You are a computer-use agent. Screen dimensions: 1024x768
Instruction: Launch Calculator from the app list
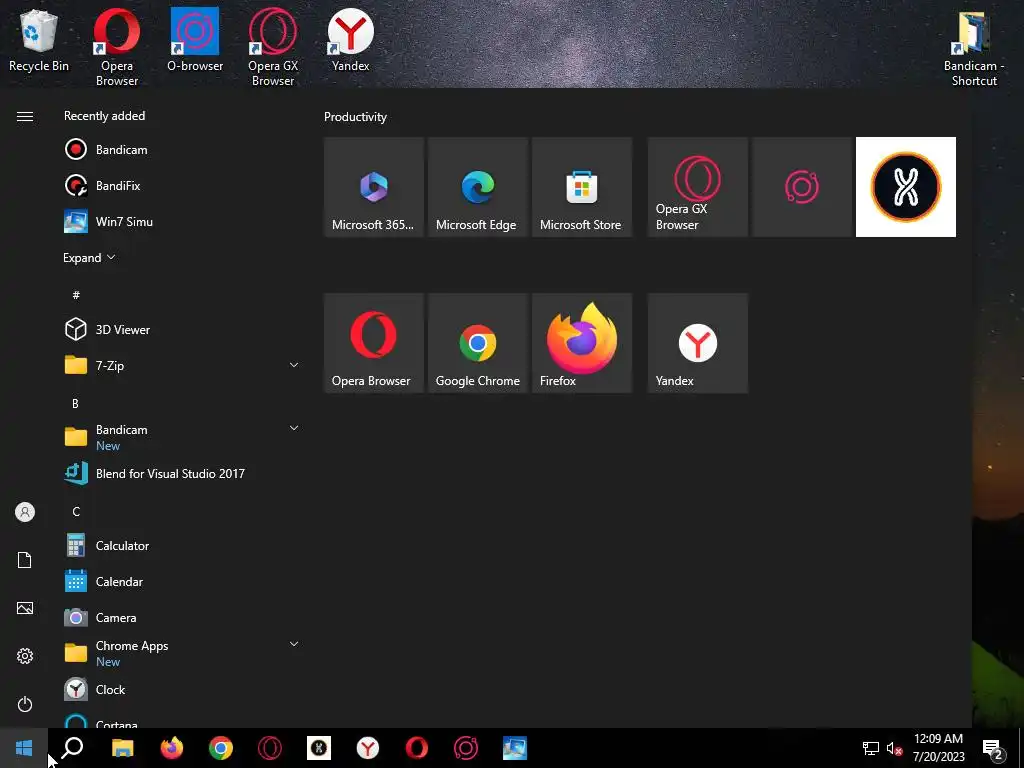pyautogui.click(x=182, y=545)
